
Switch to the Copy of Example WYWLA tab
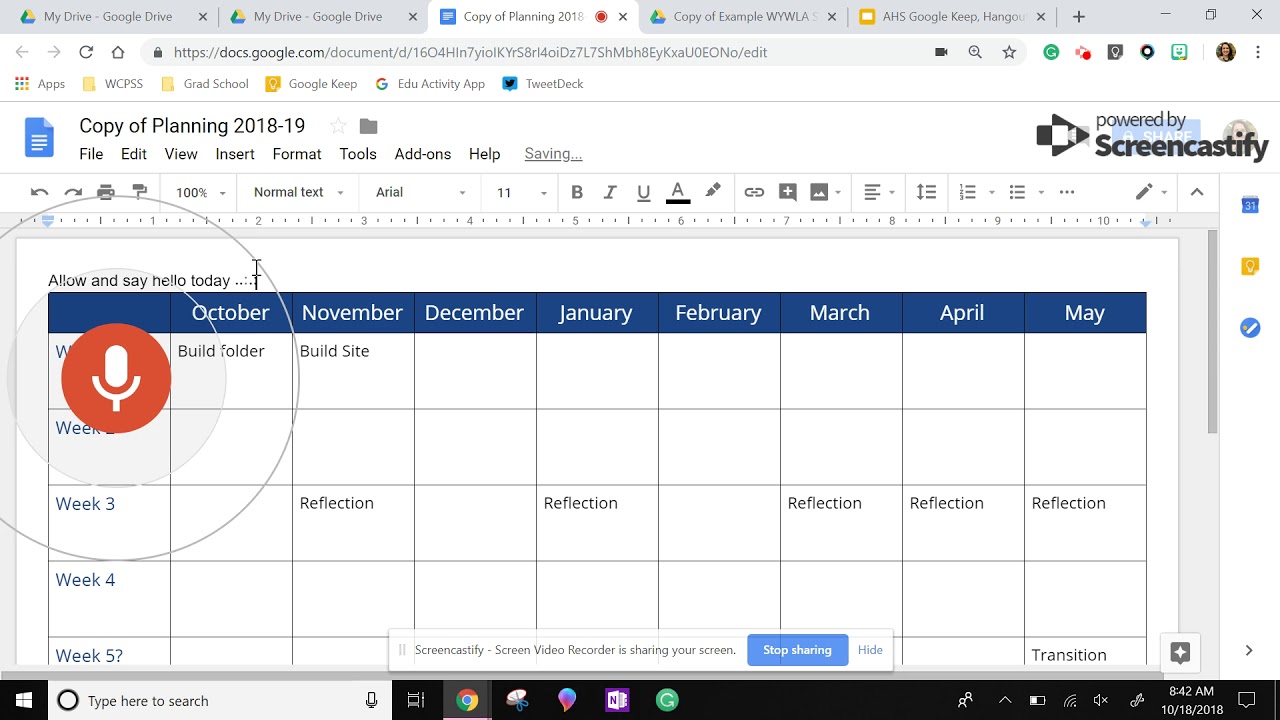pos(743,17)
